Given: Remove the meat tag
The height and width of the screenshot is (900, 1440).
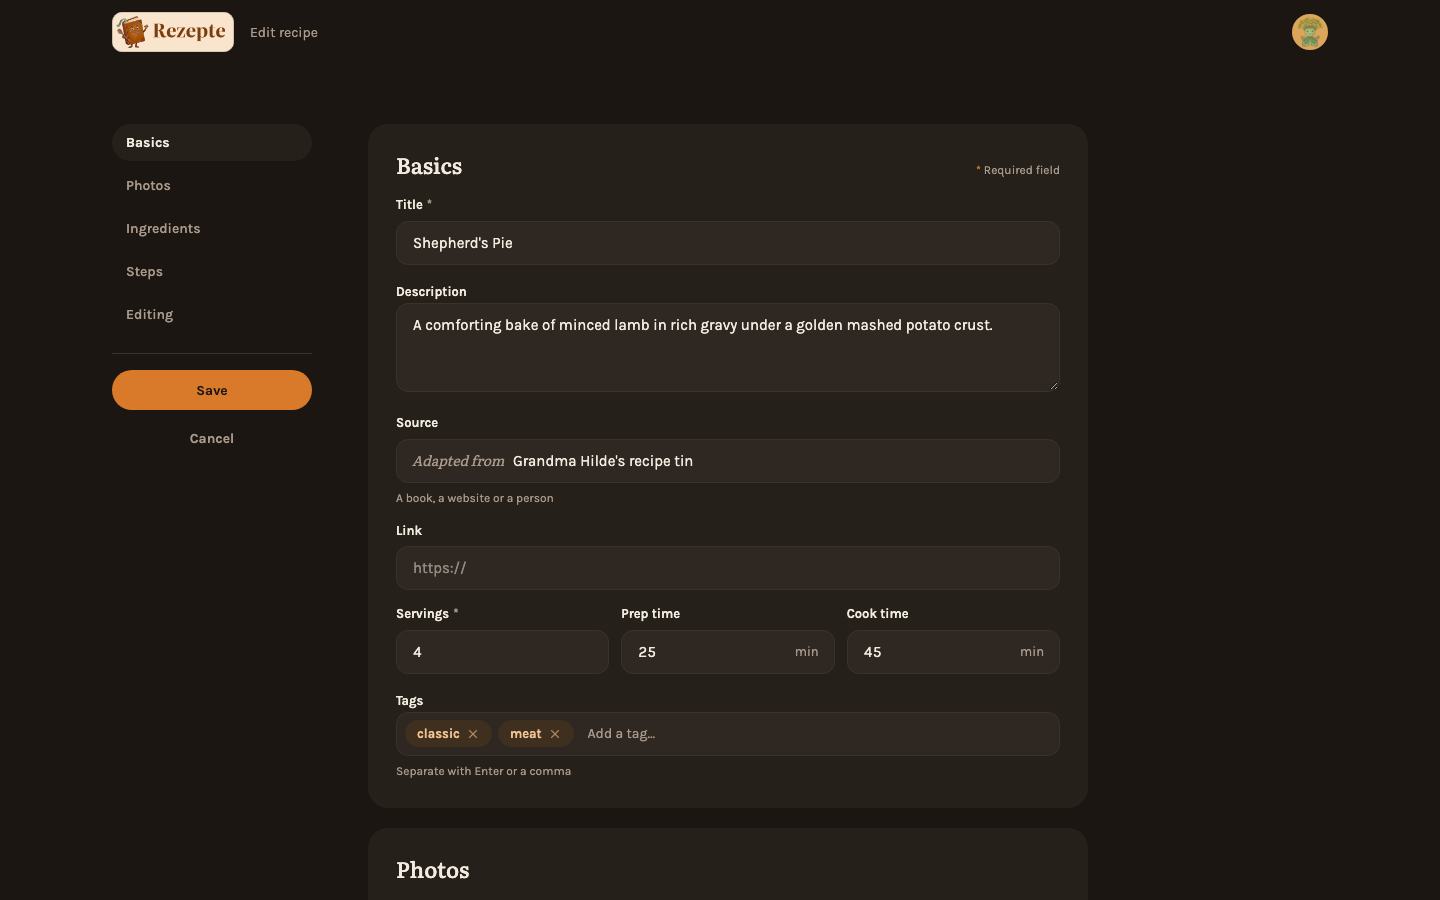Looking at the screenshot, I should pos(555,734).
